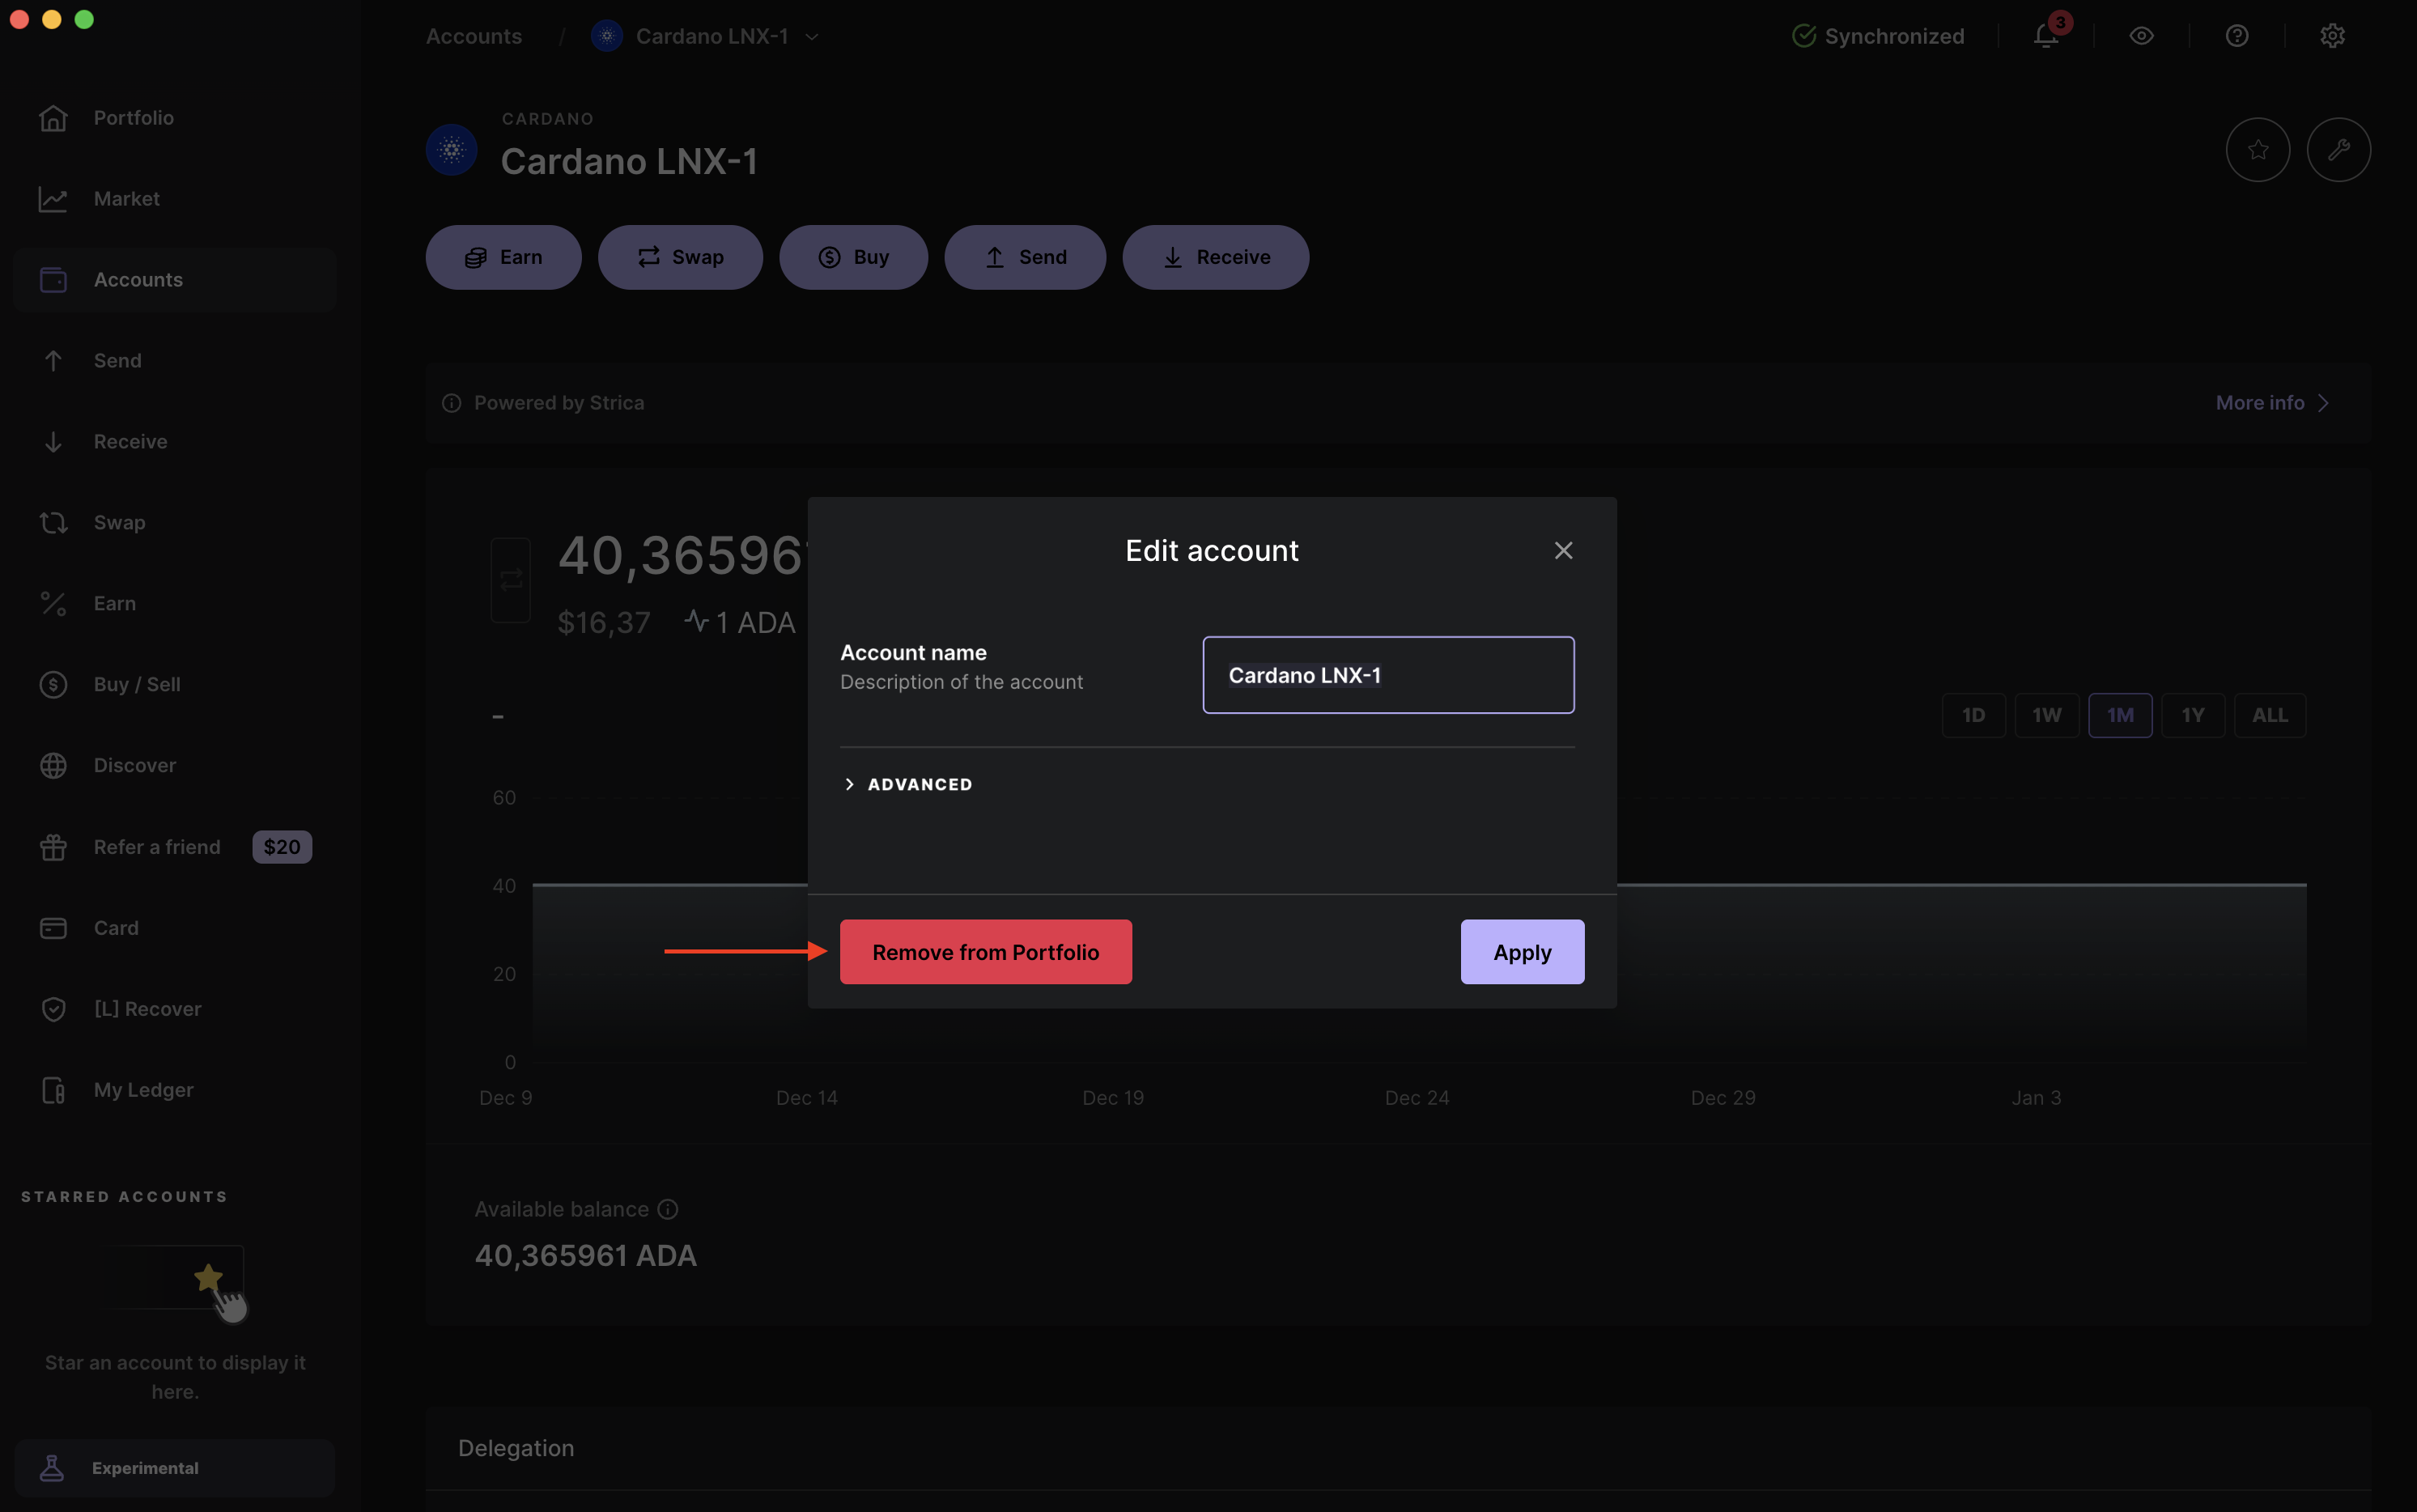Open the Discover globe icon
The image size is (2417, 1512).
click(54, 765)
